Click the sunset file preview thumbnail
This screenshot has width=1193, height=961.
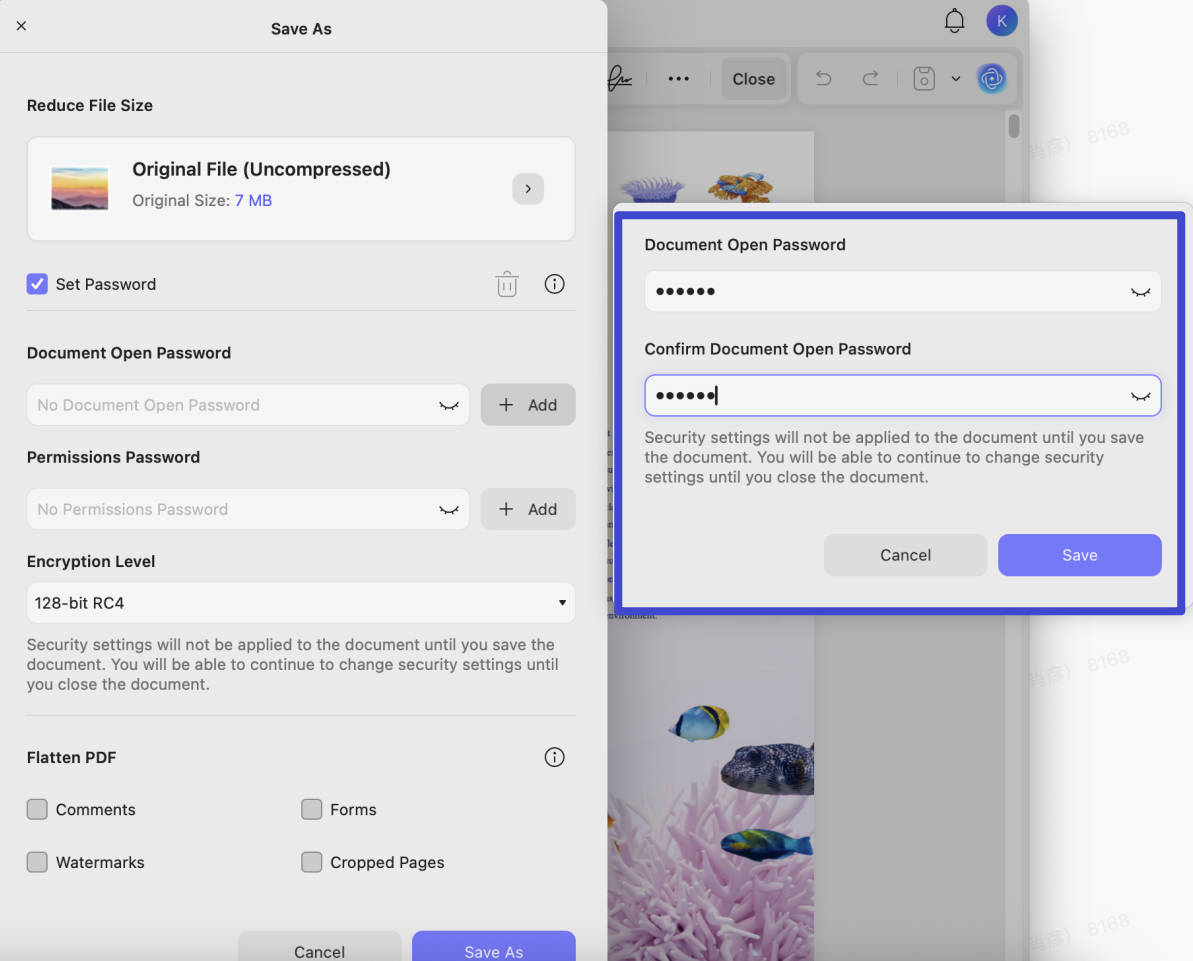point(80,188)
